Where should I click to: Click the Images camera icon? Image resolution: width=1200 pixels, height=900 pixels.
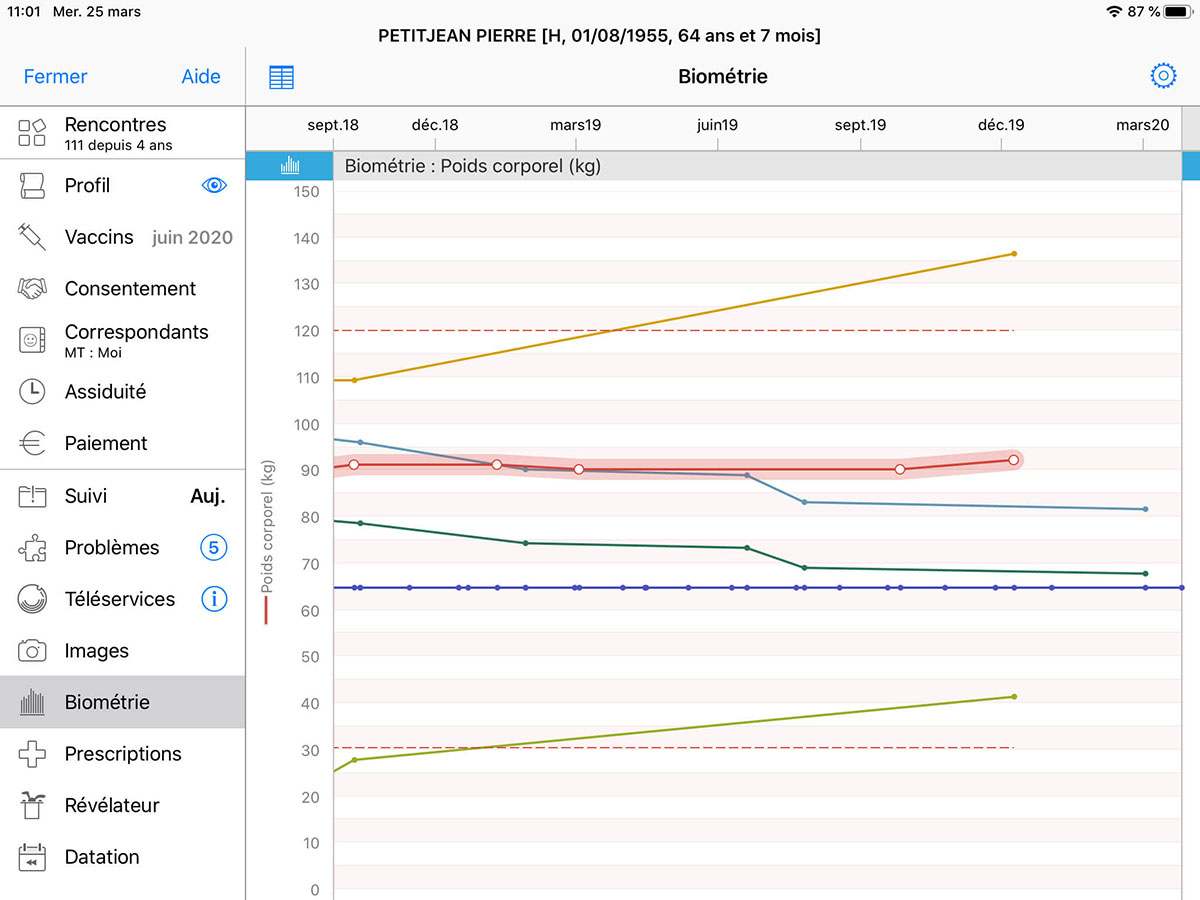32,651
